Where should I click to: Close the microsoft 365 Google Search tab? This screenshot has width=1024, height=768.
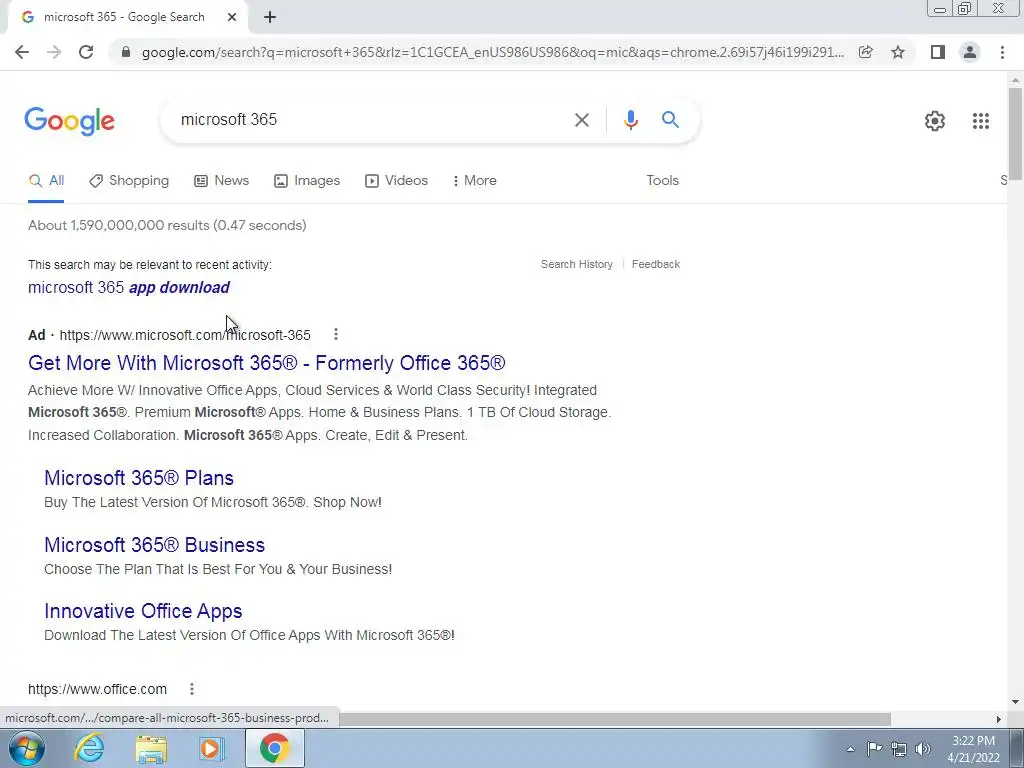point(232,18)
